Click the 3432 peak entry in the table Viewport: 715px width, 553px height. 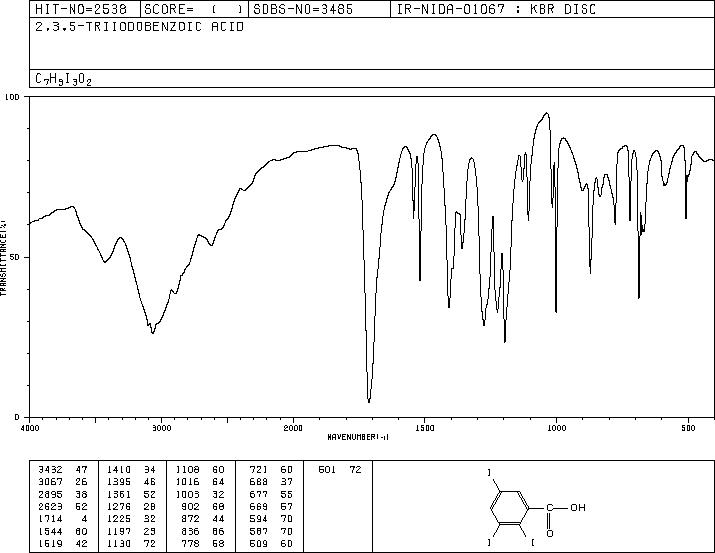[63, 470]
